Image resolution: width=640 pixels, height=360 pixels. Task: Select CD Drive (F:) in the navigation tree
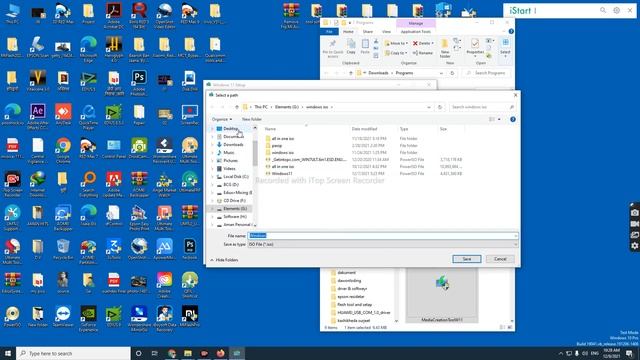[235, 201]
